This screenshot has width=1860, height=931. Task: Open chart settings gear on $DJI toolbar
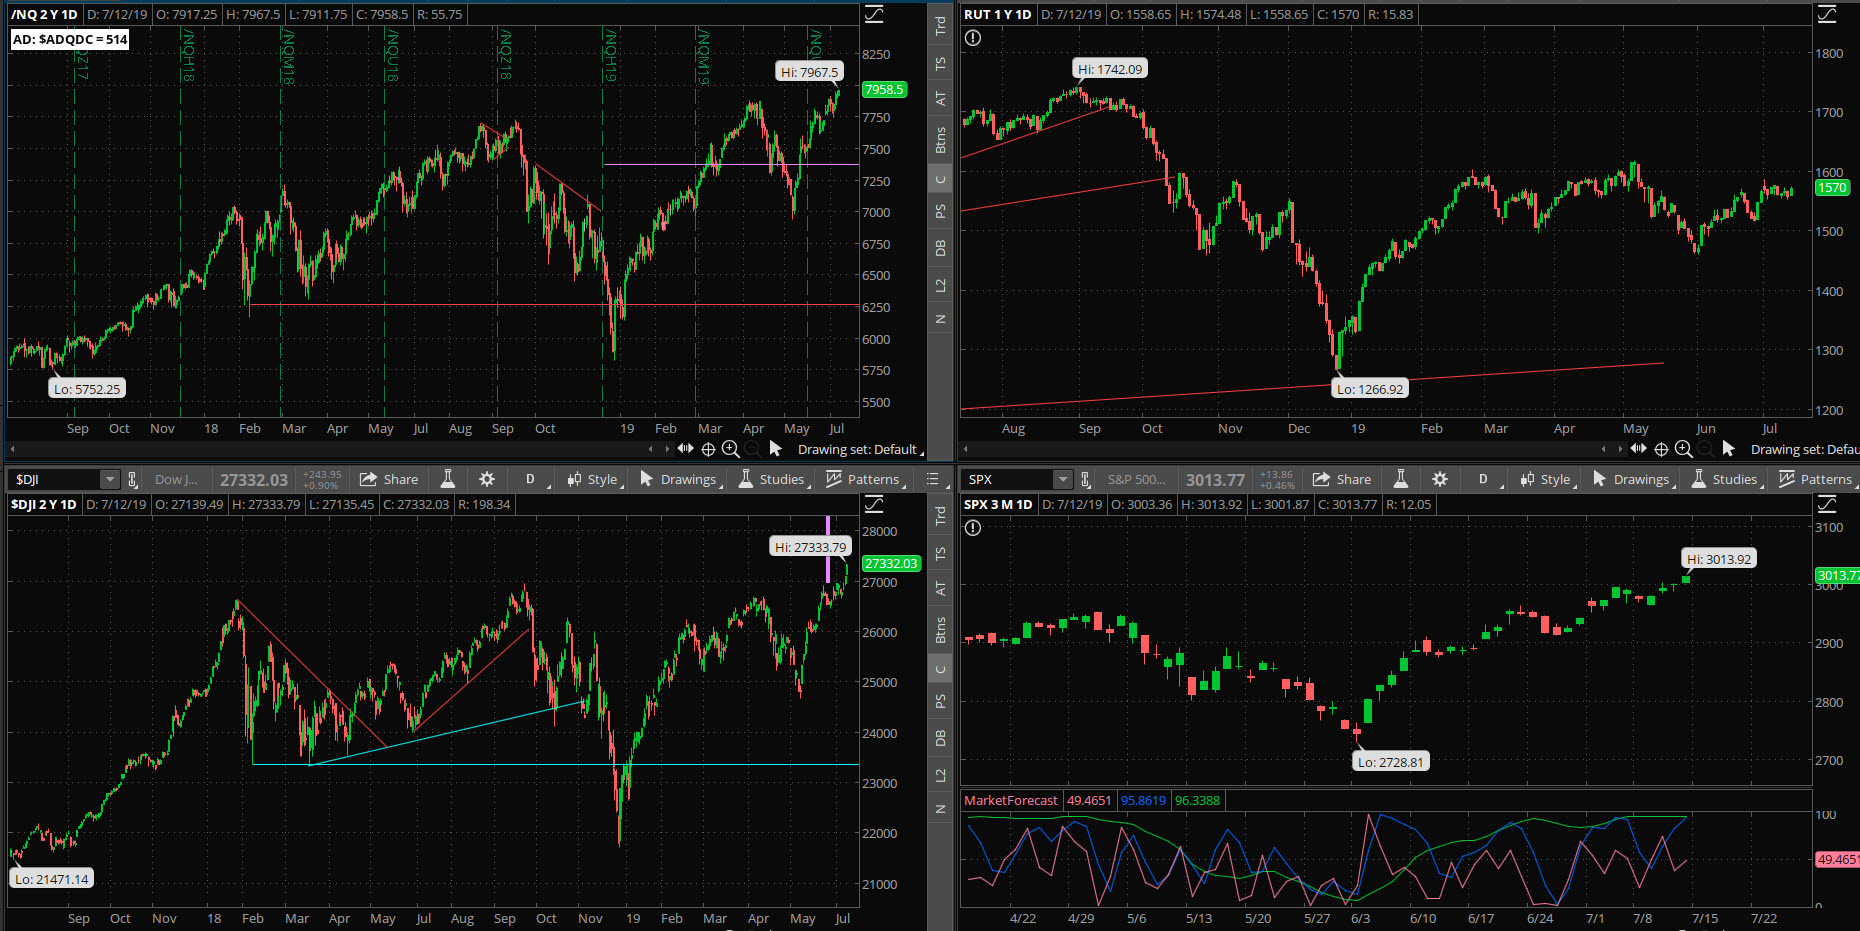coord(487,479)
